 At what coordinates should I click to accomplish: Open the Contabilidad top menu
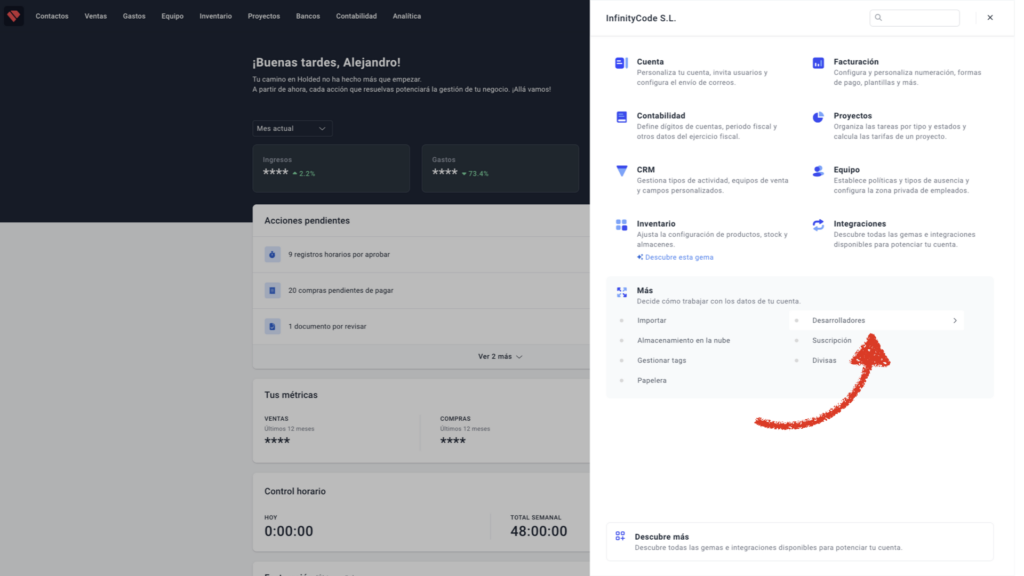[359, 16]
